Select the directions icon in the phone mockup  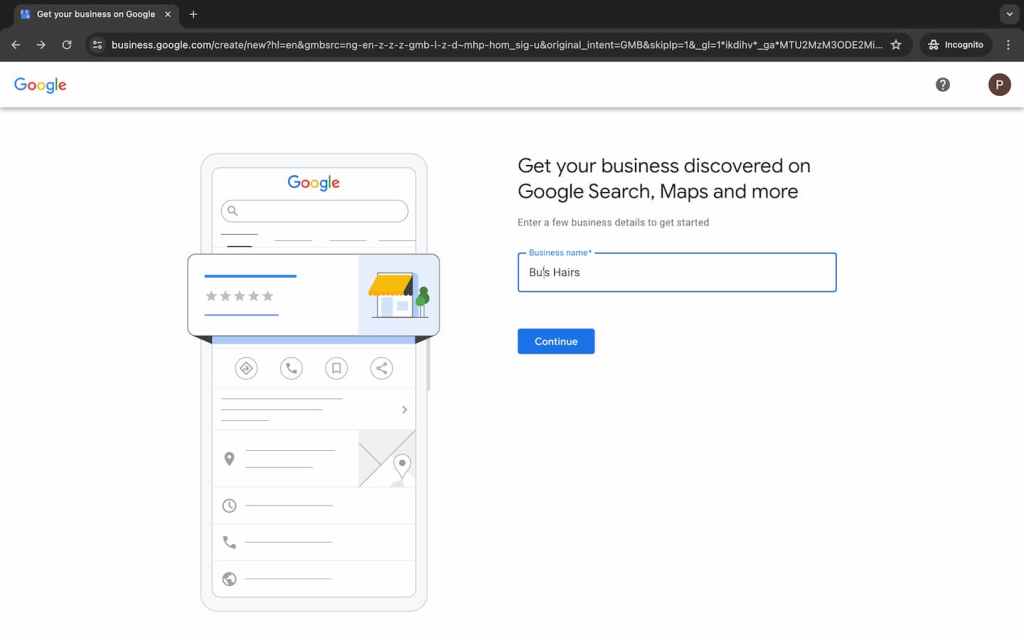point(246,368)
